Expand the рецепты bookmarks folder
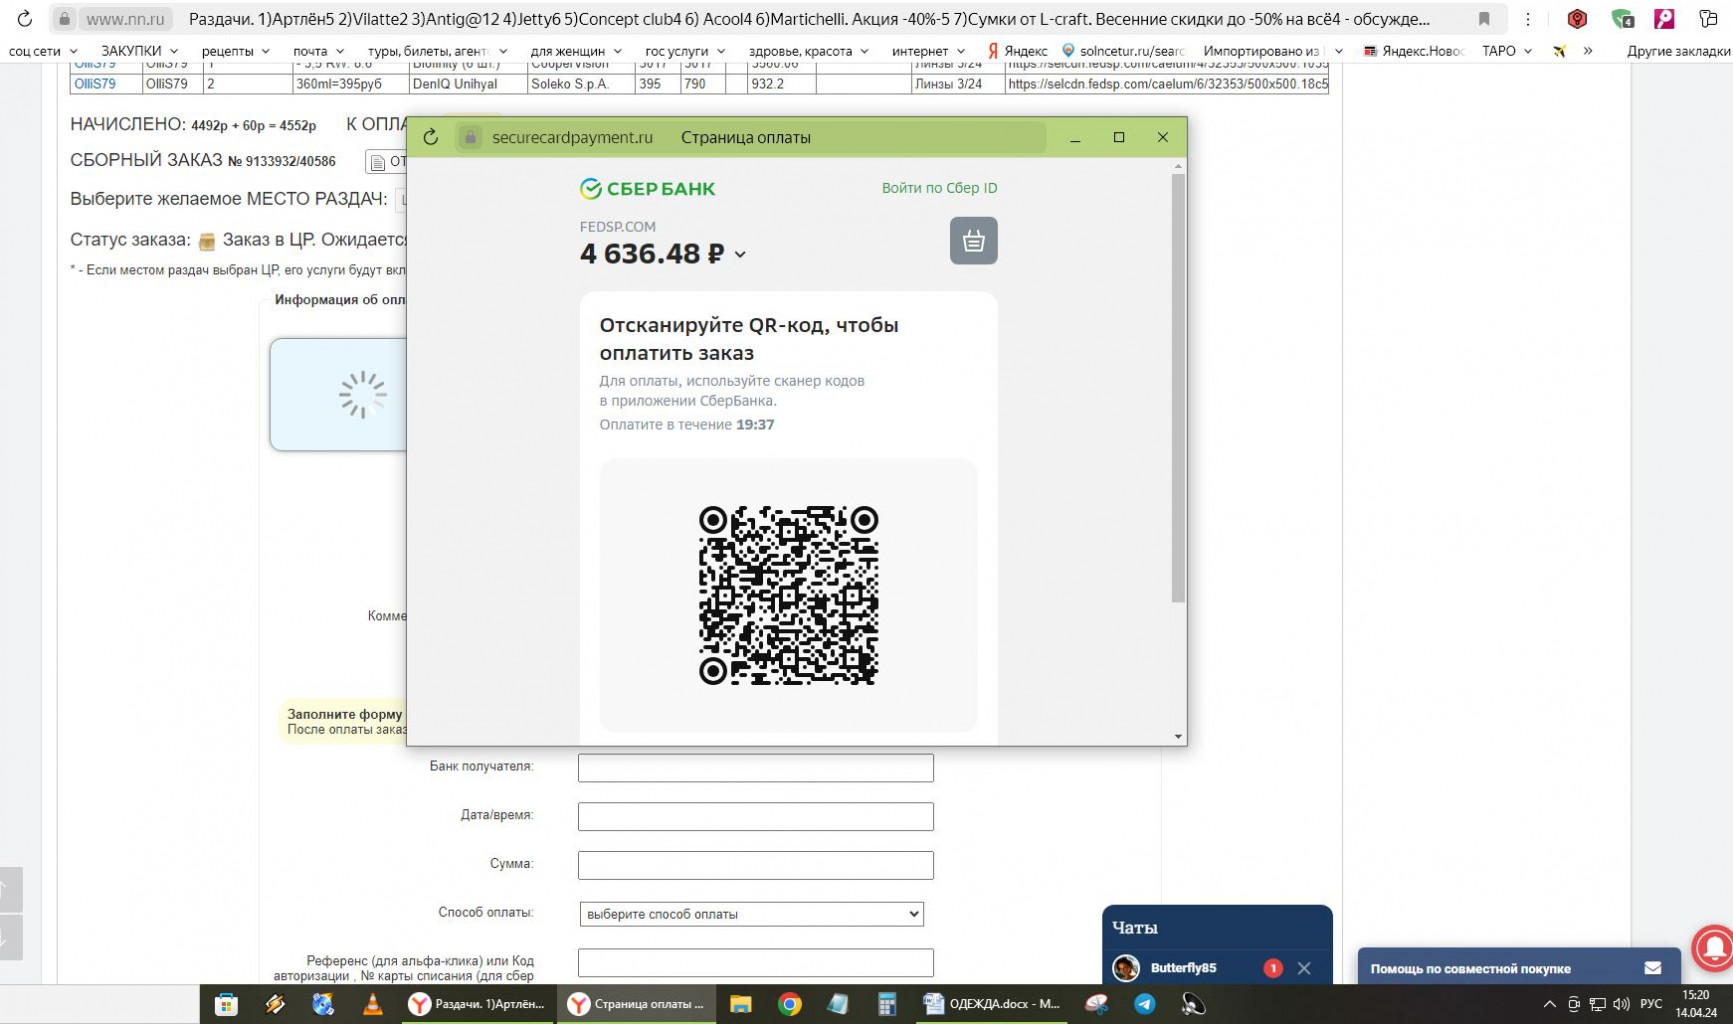Viewport: 1733px width, 1024px height. click(x=235, y=51)
